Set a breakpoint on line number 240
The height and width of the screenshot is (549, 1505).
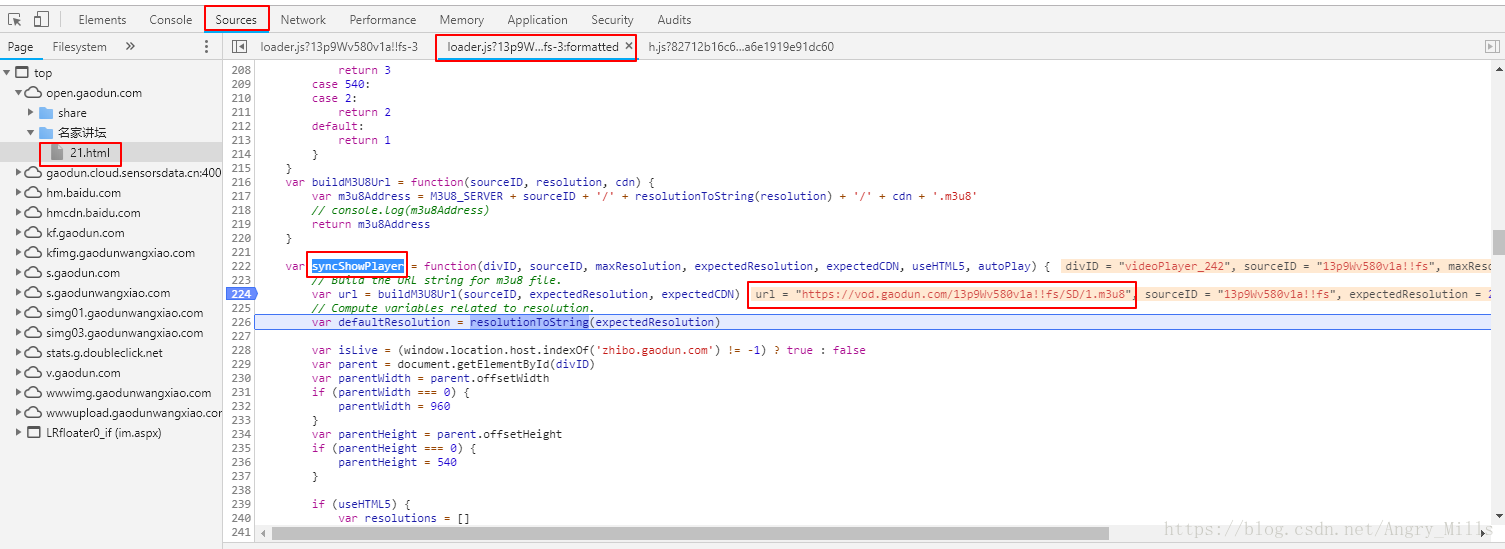pyautogui.click(x=240, y=518)
